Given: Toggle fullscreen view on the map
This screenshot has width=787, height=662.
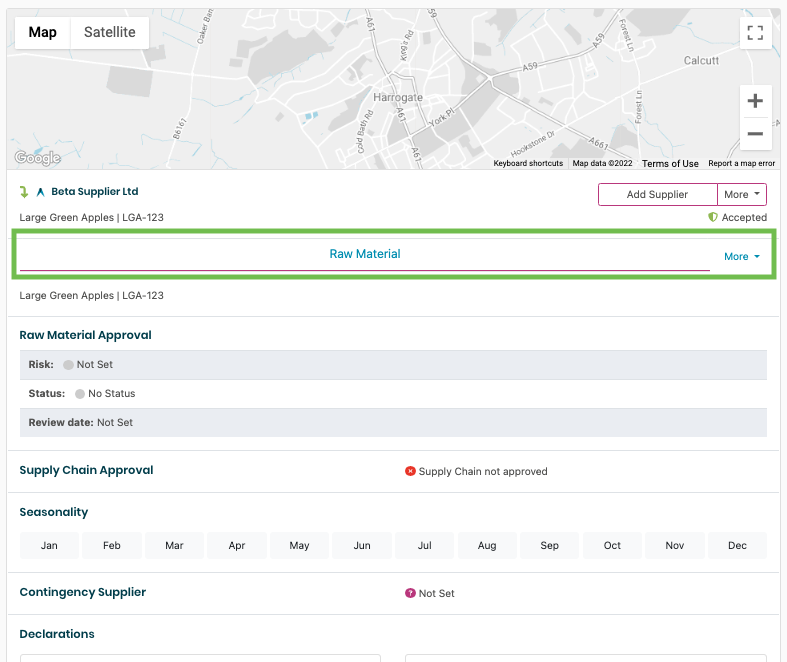Looking at the screenshot, I should click(x=755, y=32).
